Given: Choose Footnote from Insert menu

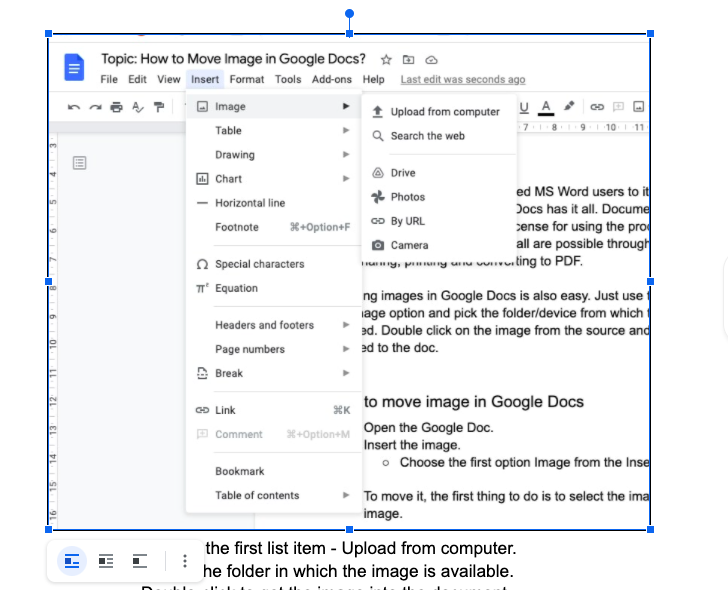Looking at the screenshot, I should click(273, 227).
